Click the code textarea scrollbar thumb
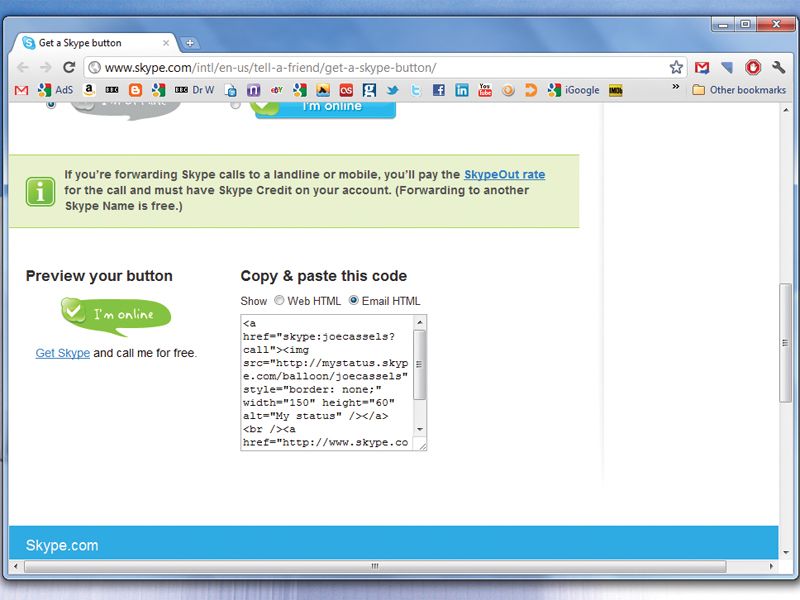This screenshot has width=800, height=600. pos(419,365)
